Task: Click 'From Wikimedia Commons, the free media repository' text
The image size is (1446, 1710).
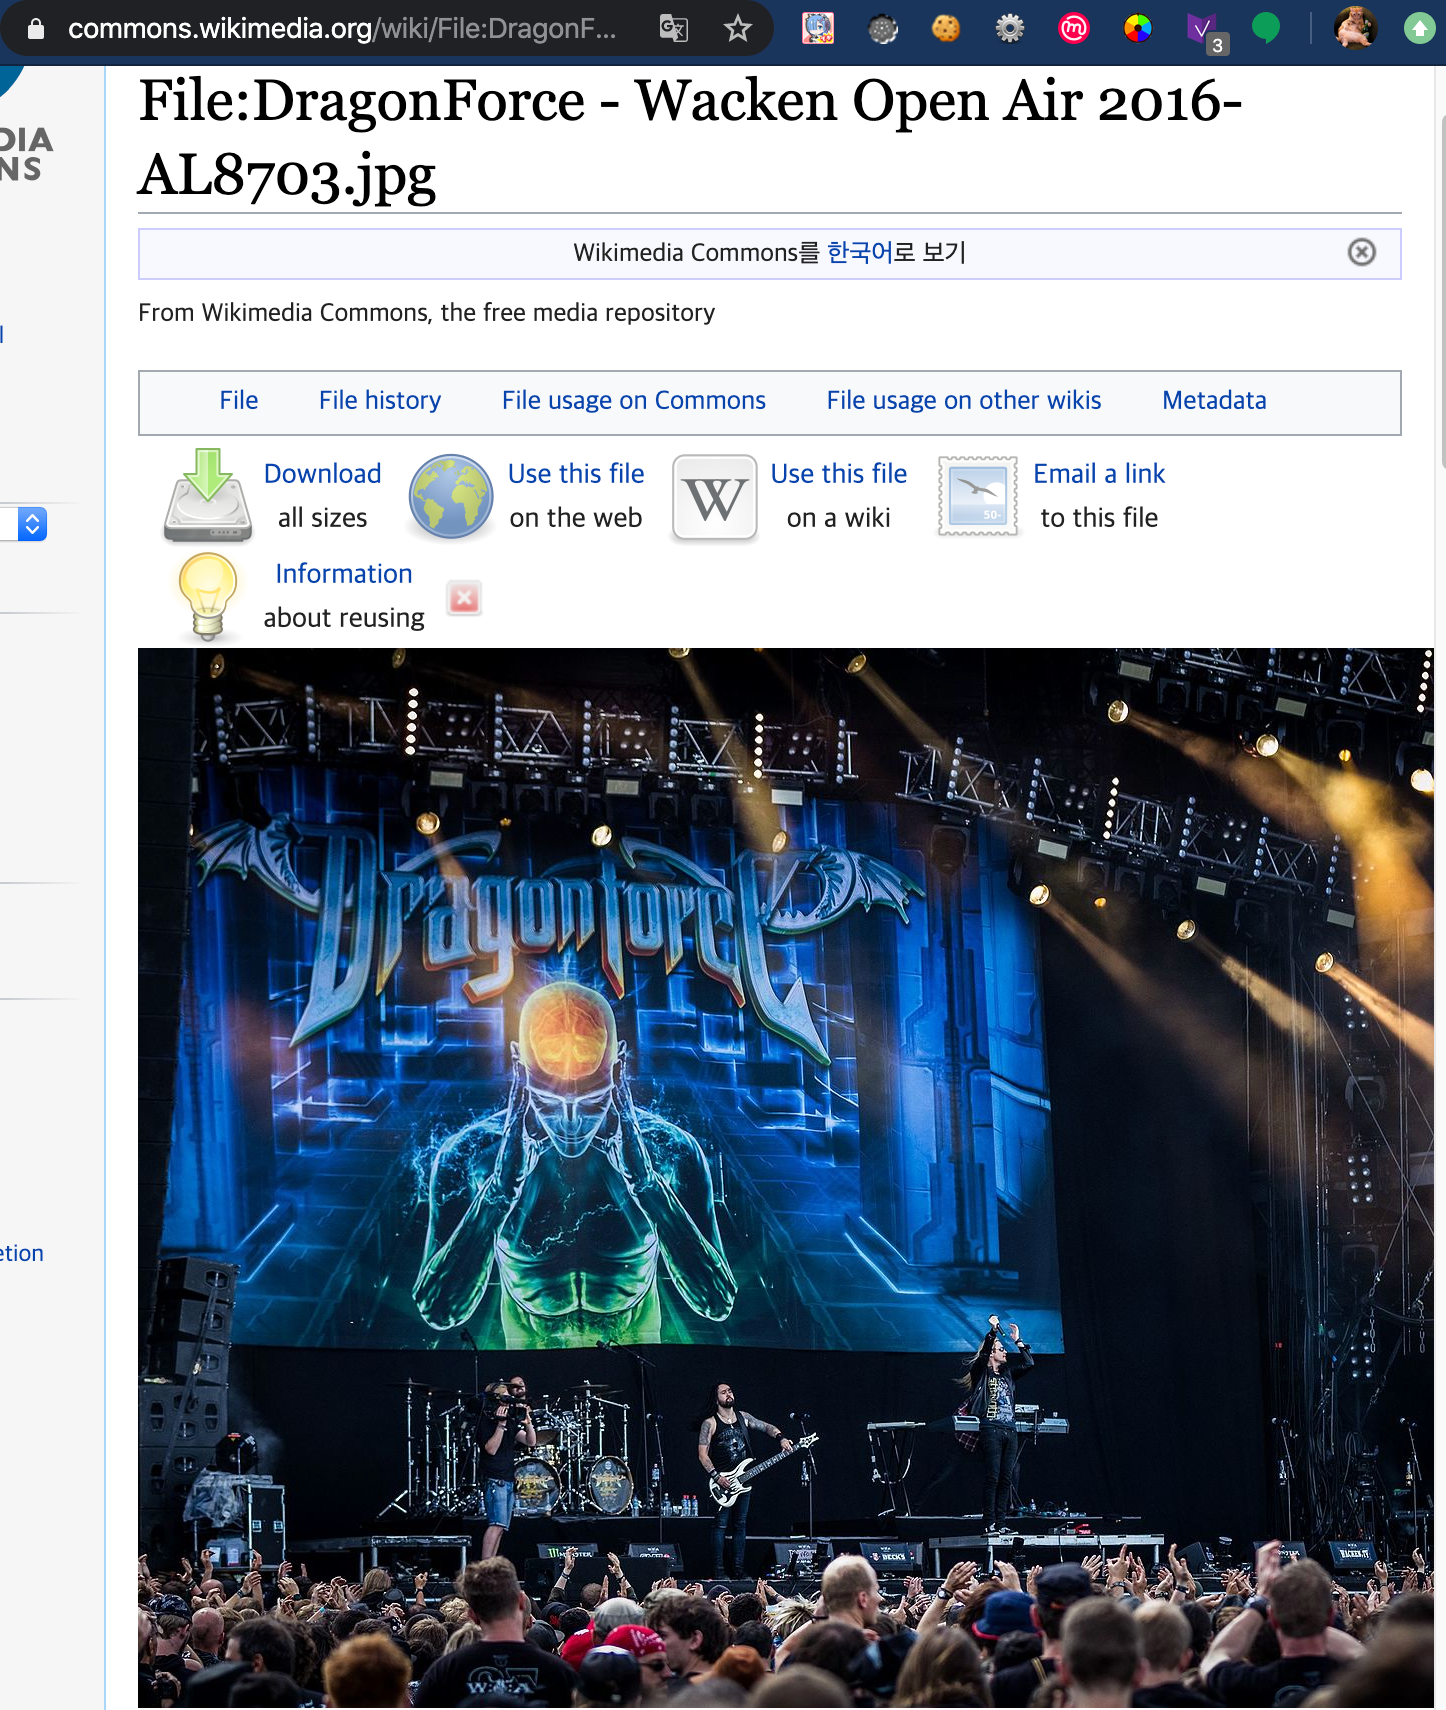Action: pos(427,313)
